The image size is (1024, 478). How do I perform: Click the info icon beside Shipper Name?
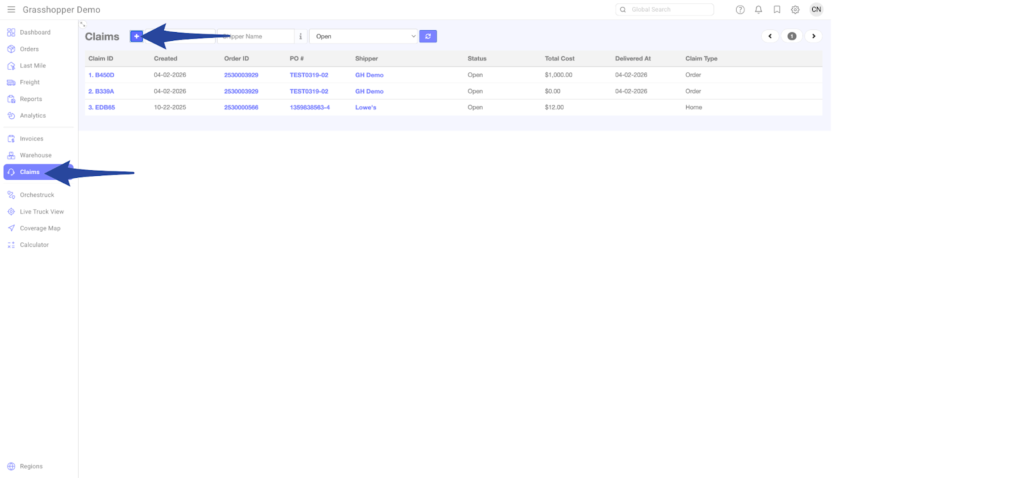(301, 36)
